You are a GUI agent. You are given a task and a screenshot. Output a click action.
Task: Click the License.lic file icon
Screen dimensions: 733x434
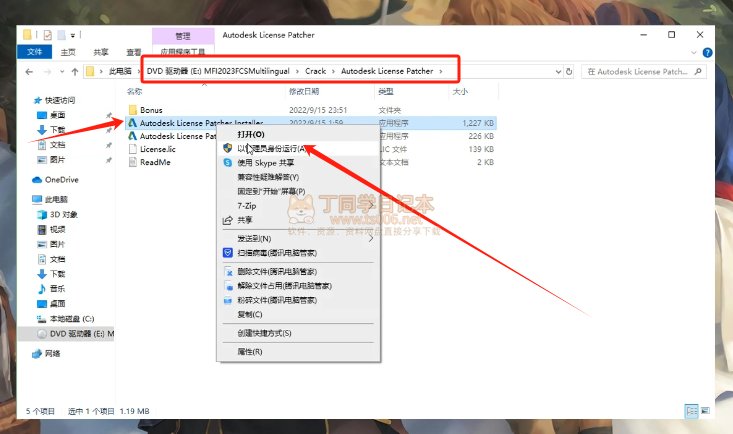pyautogui.click(x=133, y=149)
